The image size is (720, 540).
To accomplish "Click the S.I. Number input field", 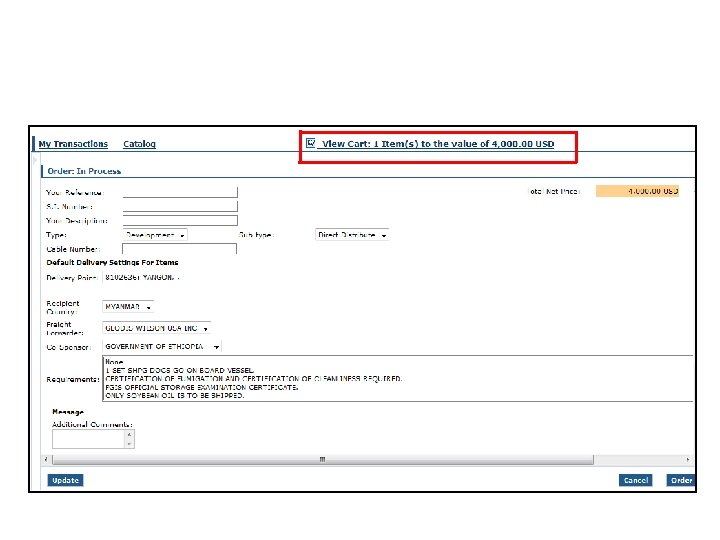I will click(180, 206).
